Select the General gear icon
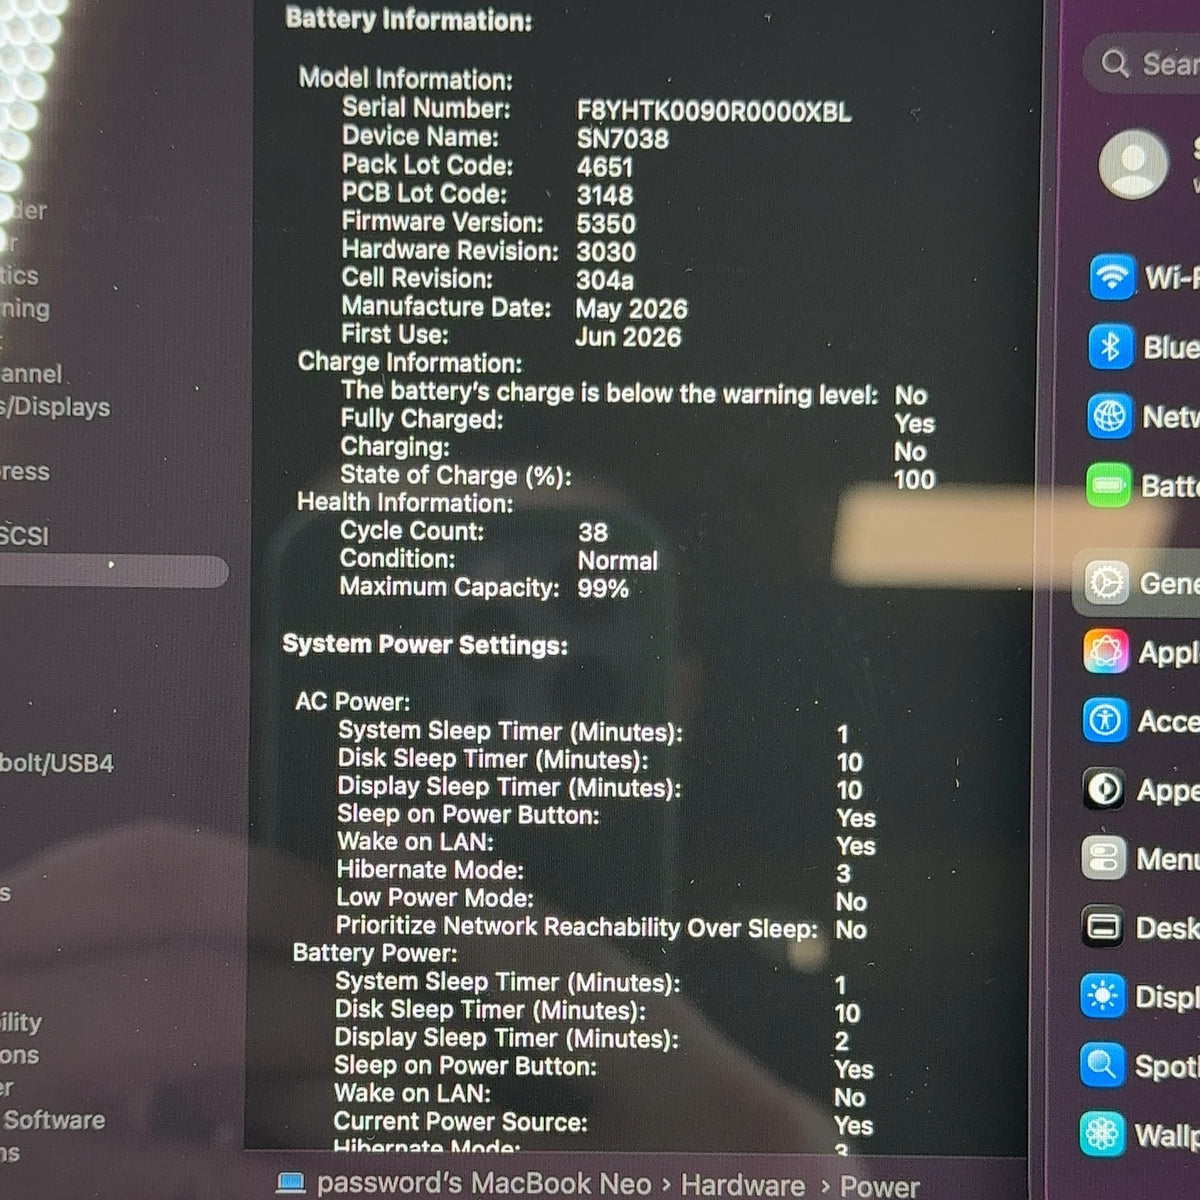 (1107, 583)
